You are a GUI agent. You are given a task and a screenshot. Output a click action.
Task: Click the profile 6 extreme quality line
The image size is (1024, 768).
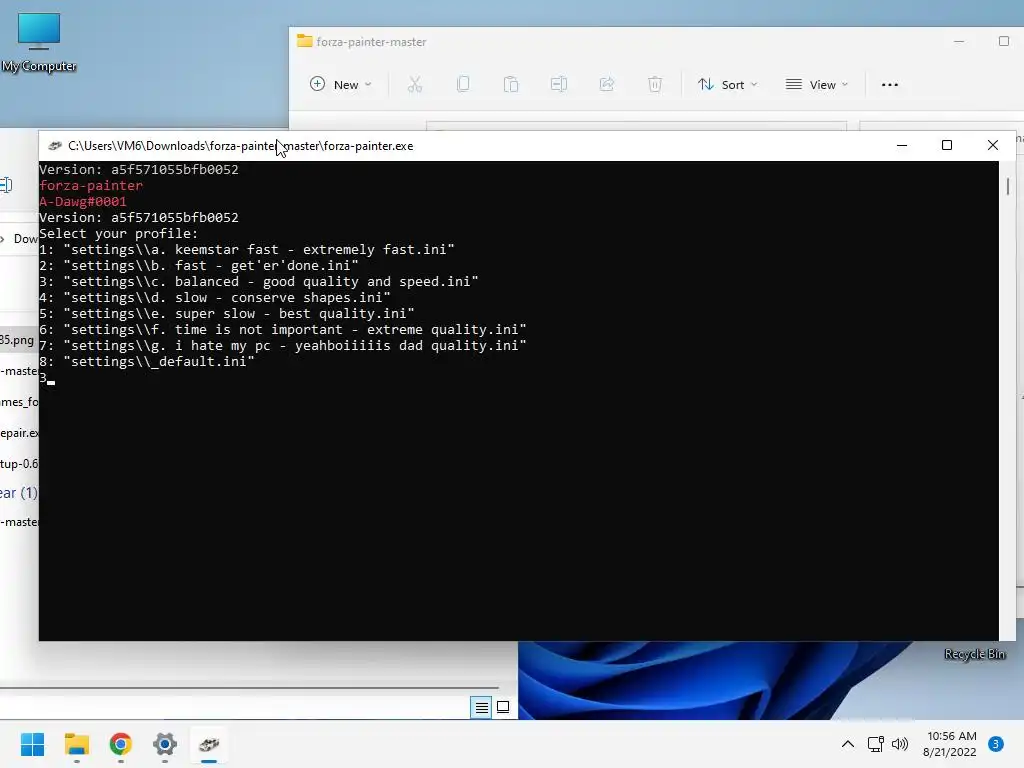tap(283, 329)
